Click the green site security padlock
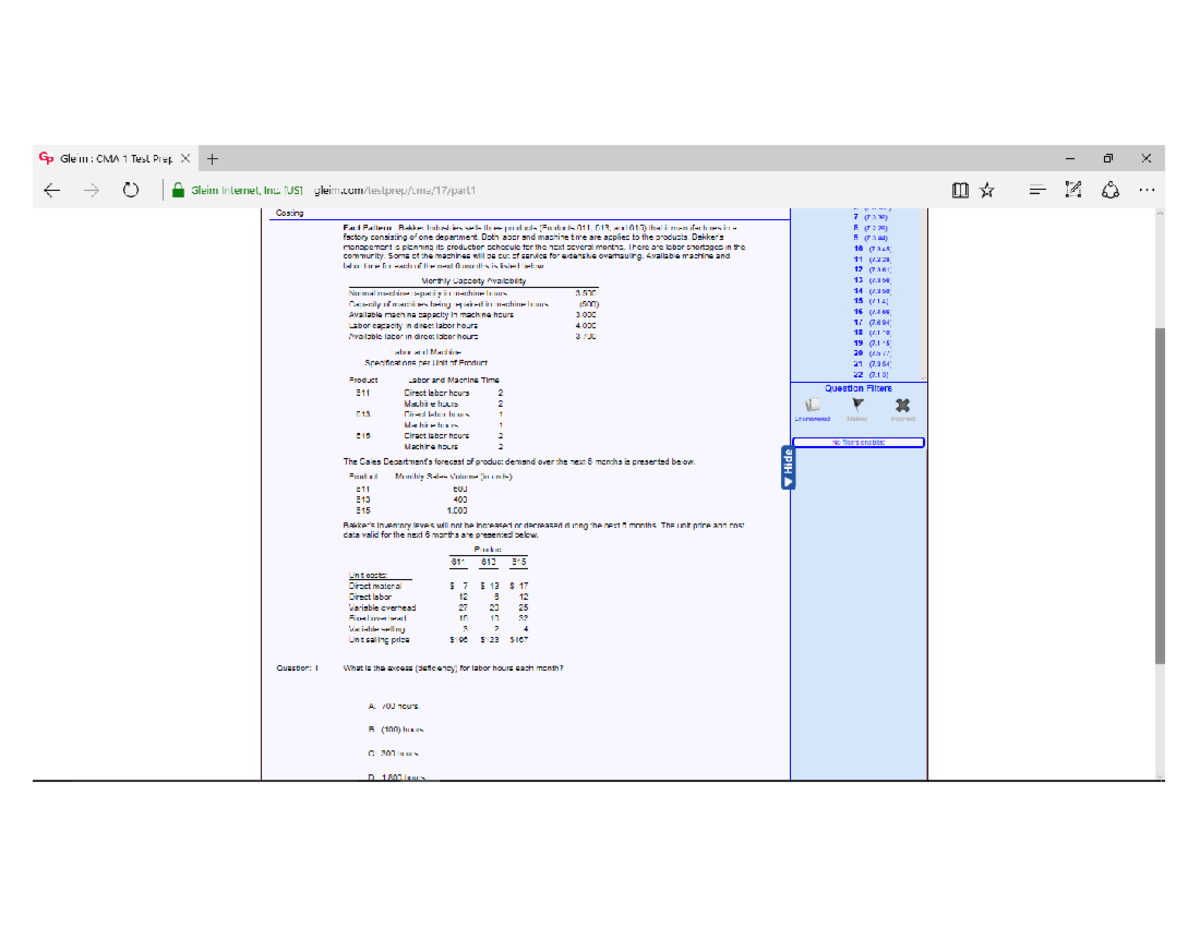Viewport: 1200px width, 927px height. coord(177,190)
